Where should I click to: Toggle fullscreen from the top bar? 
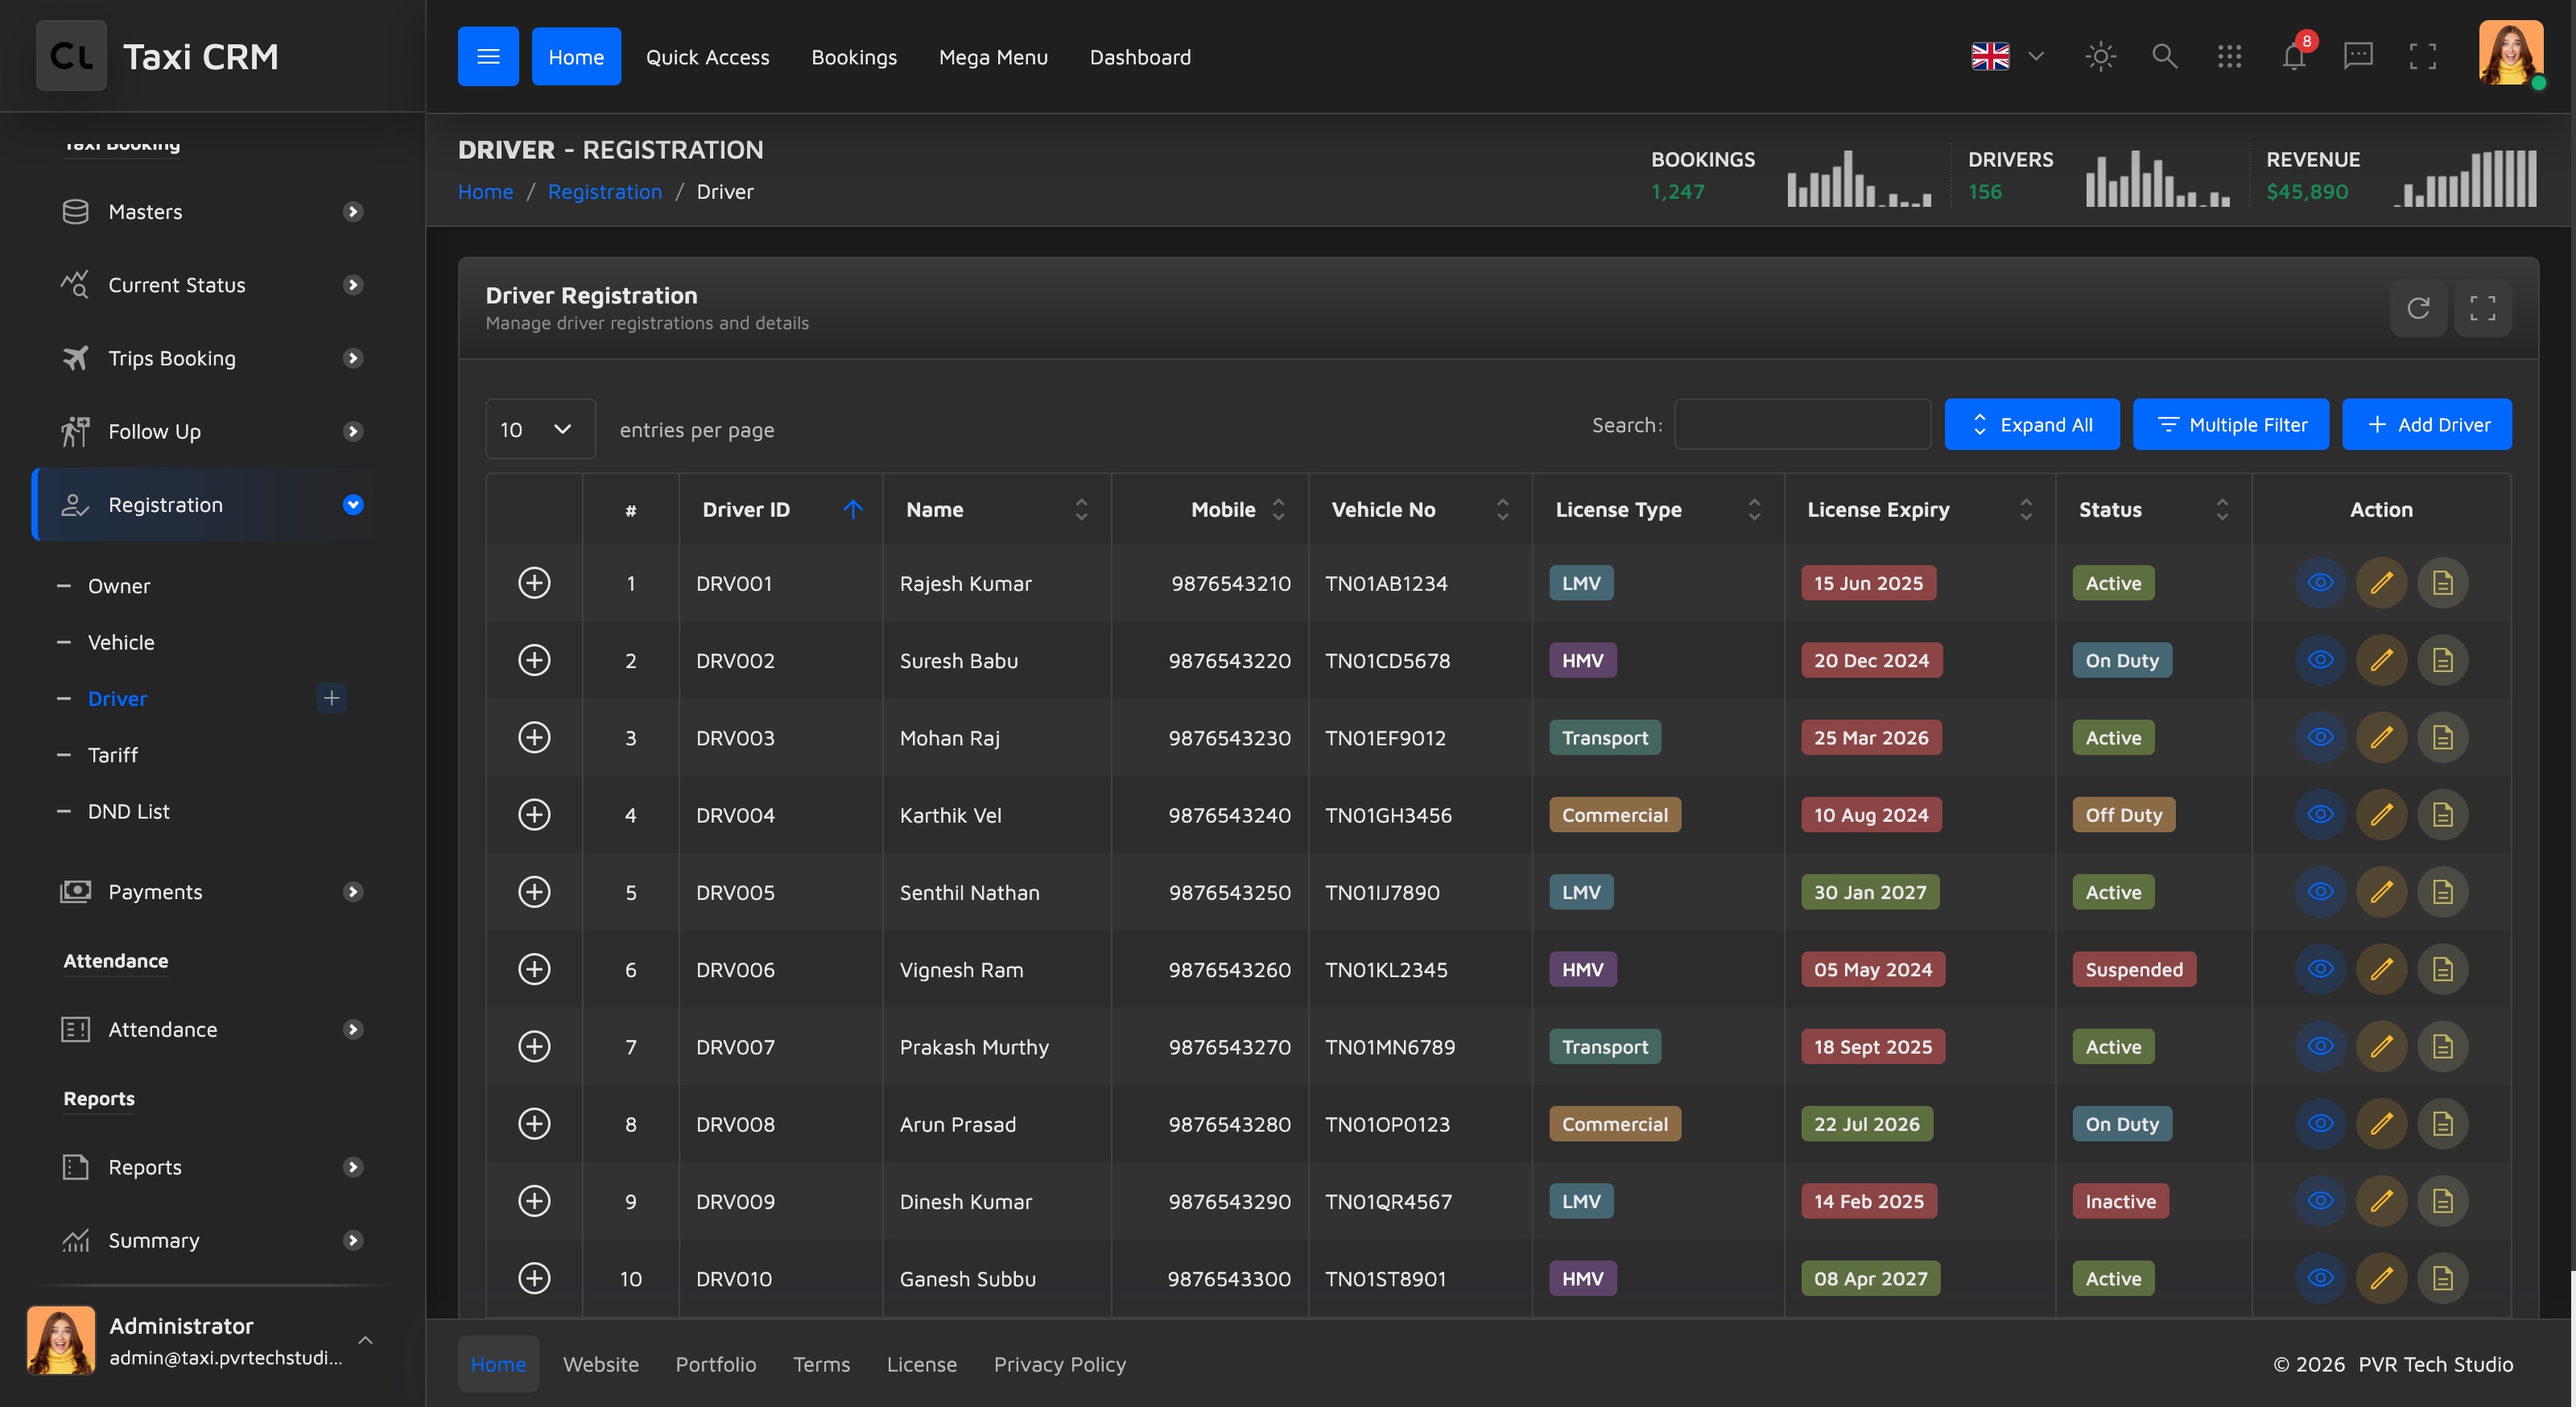click(x=2422, y=56)
